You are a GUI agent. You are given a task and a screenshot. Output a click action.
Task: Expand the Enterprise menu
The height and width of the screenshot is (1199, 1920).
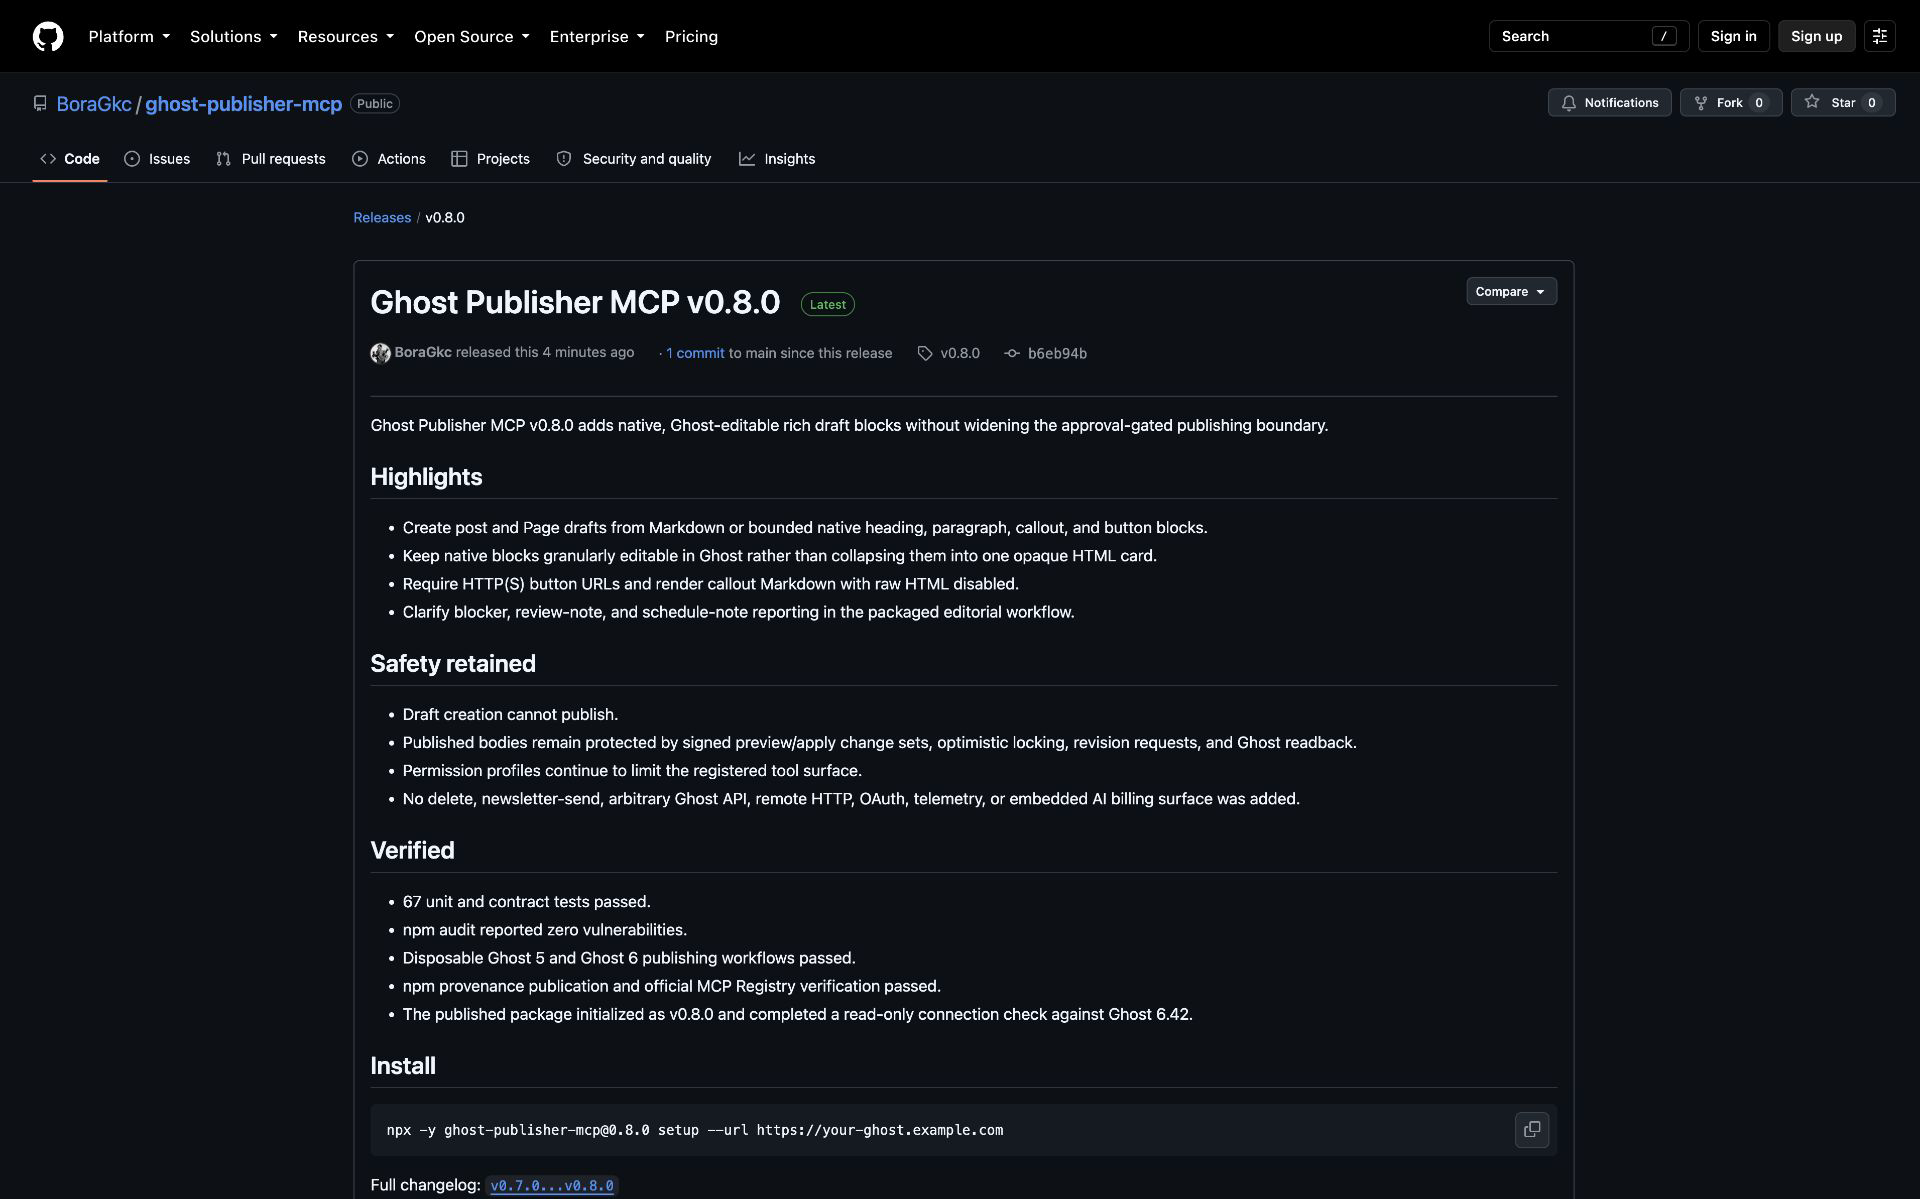[597, 36]
